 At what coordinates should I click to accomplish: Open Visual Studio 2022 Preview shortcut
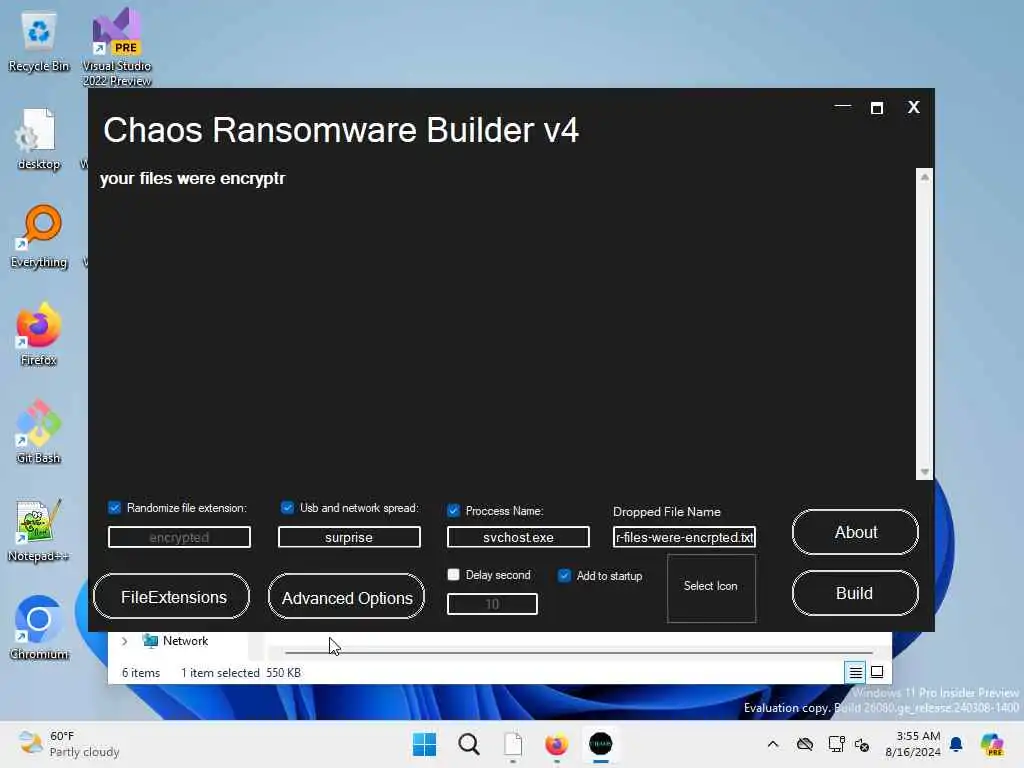117,46
